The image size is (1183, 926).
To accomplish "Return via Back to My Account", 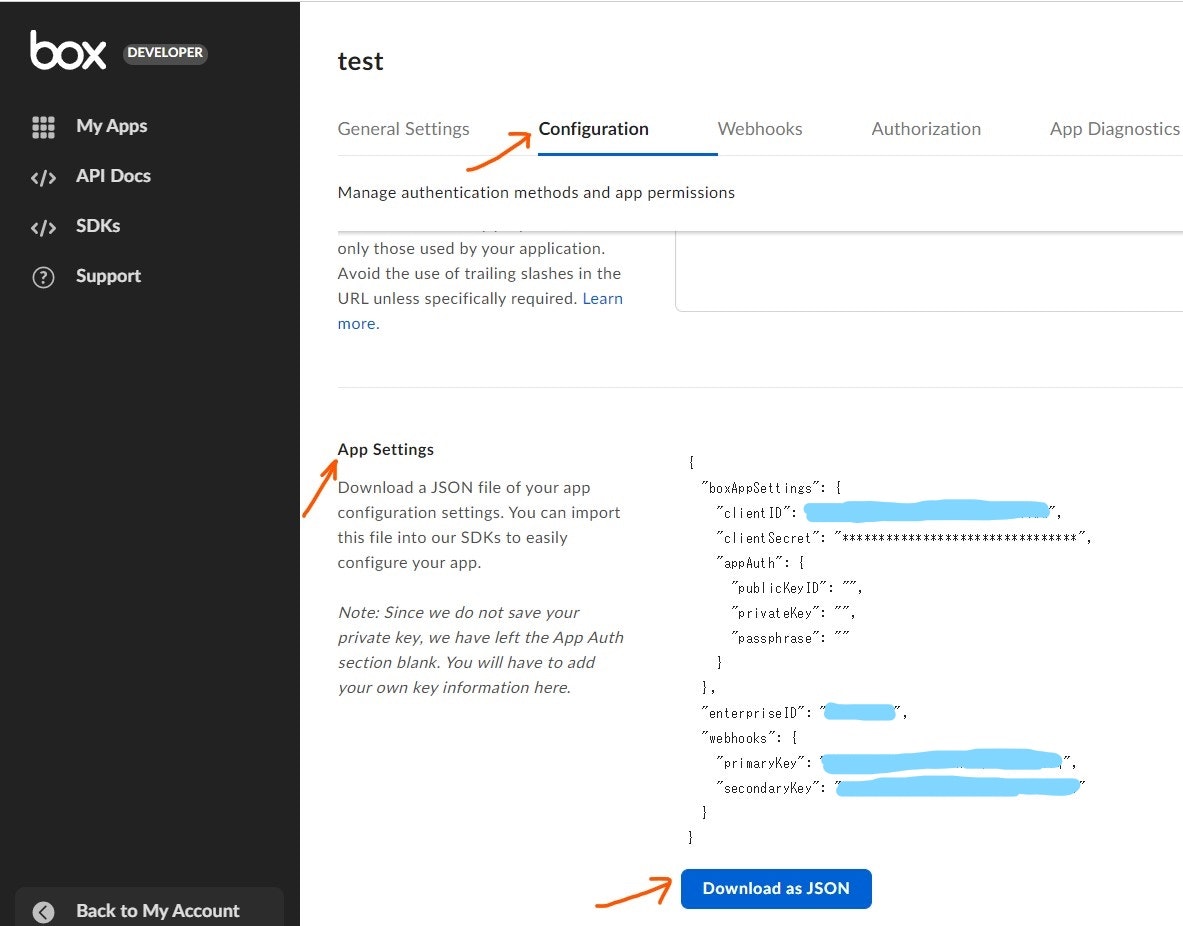I will (x=158, y=911).
